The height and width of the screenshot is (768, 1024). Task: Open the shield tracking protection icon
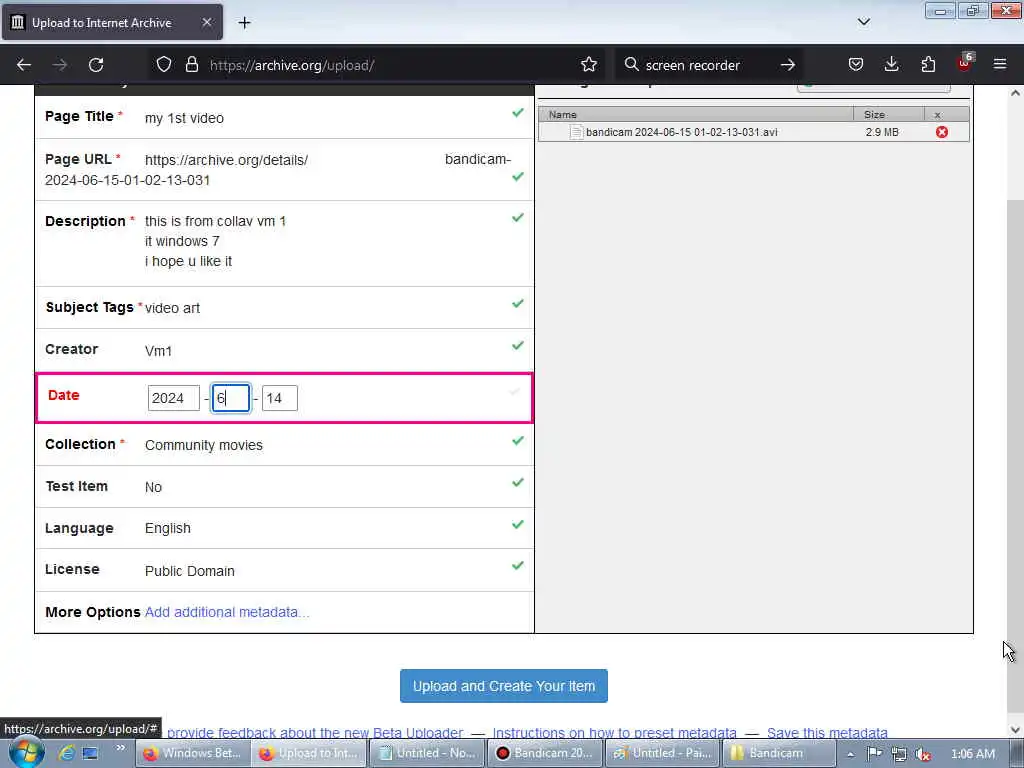click(x=164, y=65)
